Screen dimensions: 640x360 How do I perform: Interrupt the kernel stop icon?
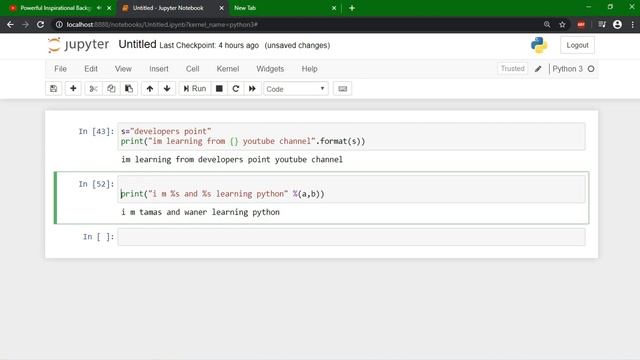pos(219,89)
